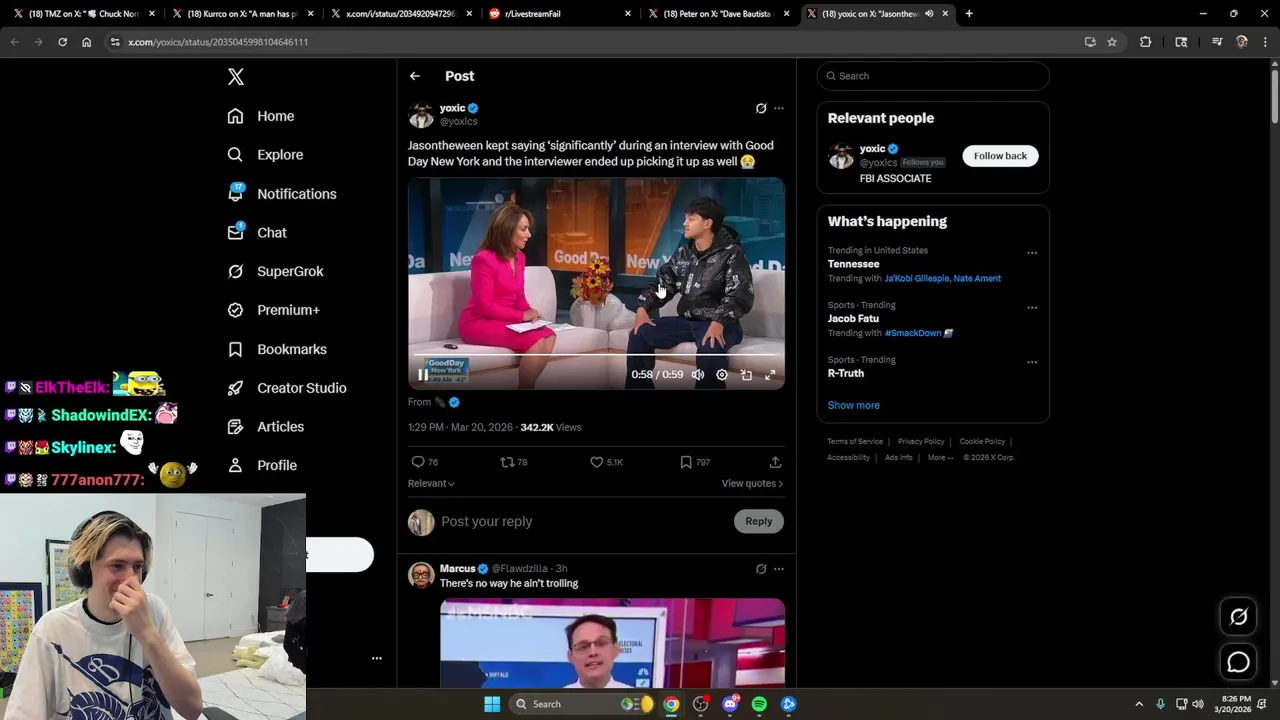Viewport: 1280px width, 720px height.
Task: Pause the video playback
Action: pyautogui.click(x=423, y=375)
